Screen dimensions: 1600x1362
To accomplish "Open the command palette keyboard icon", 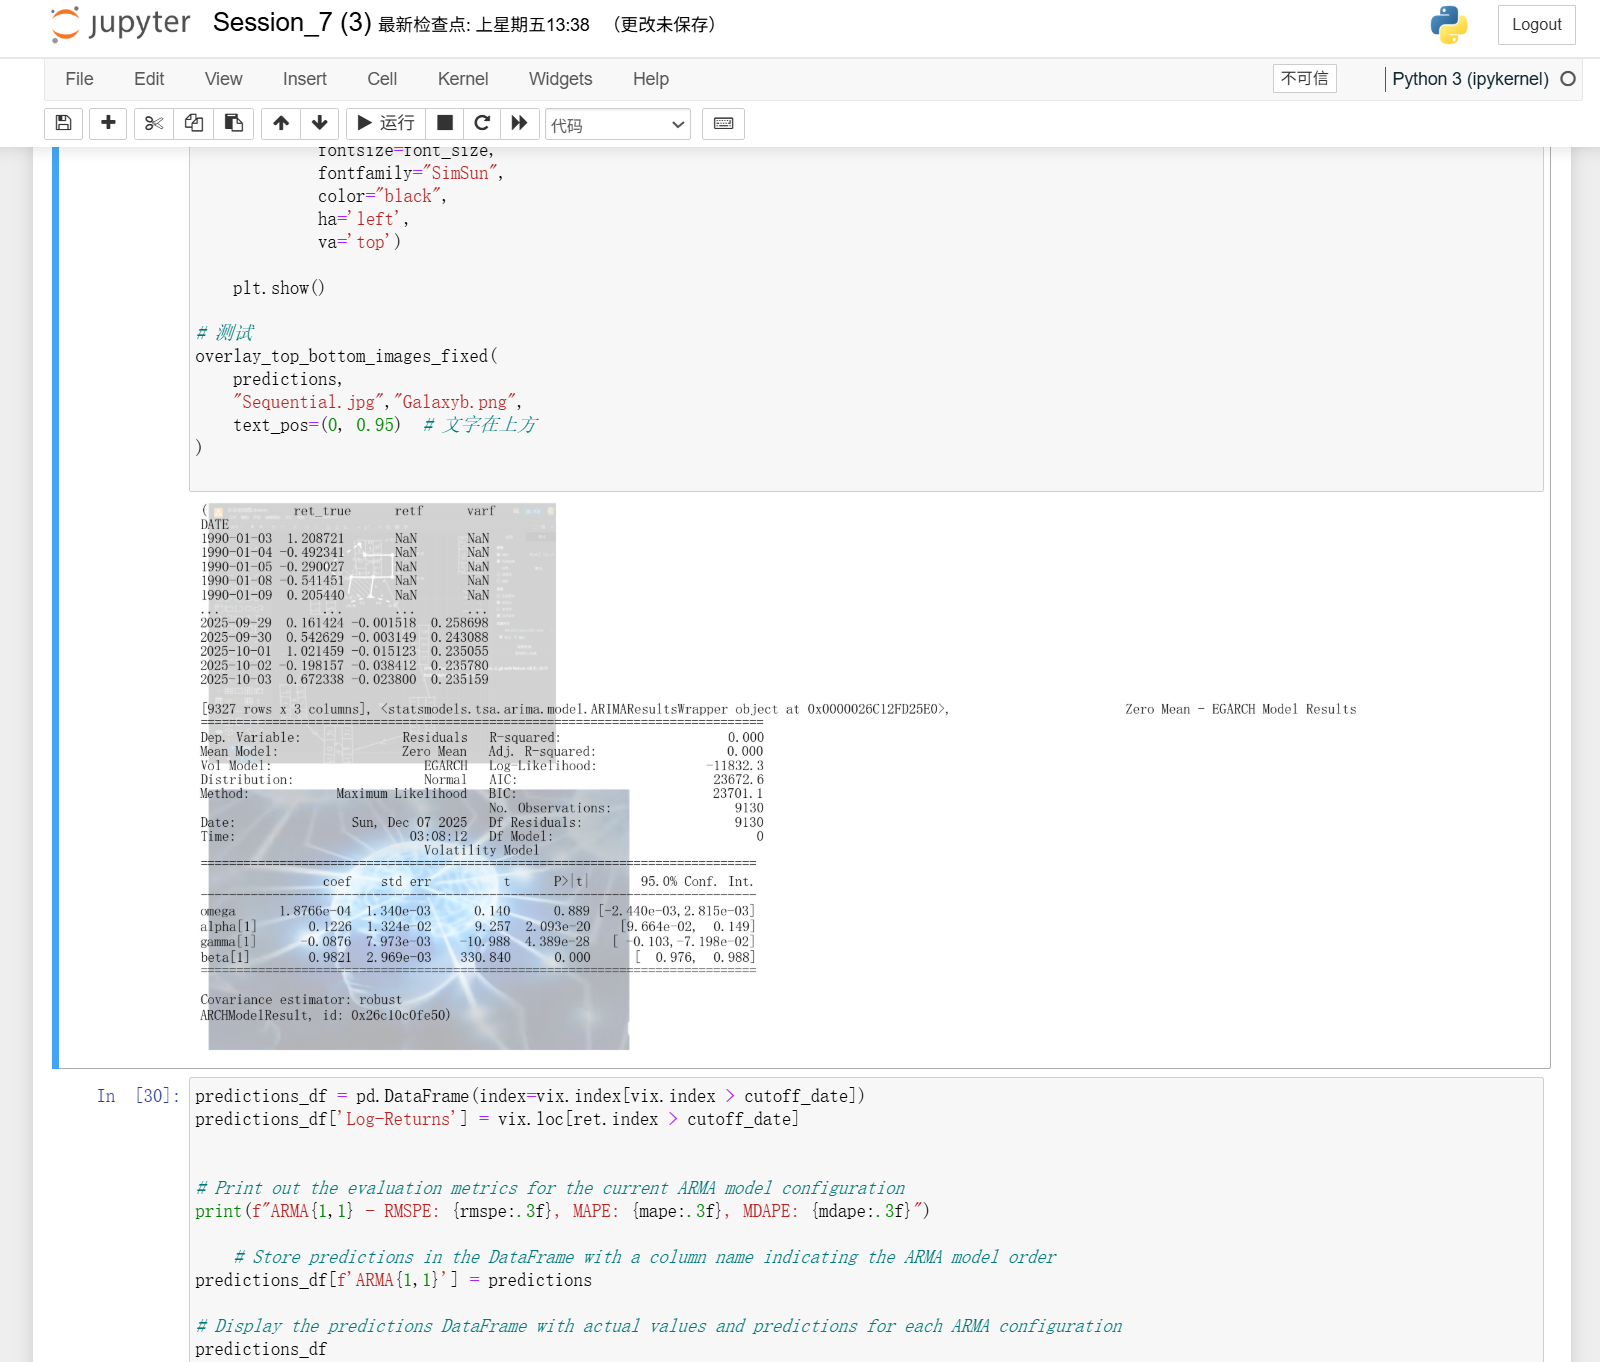I will (x=723, y=123).
